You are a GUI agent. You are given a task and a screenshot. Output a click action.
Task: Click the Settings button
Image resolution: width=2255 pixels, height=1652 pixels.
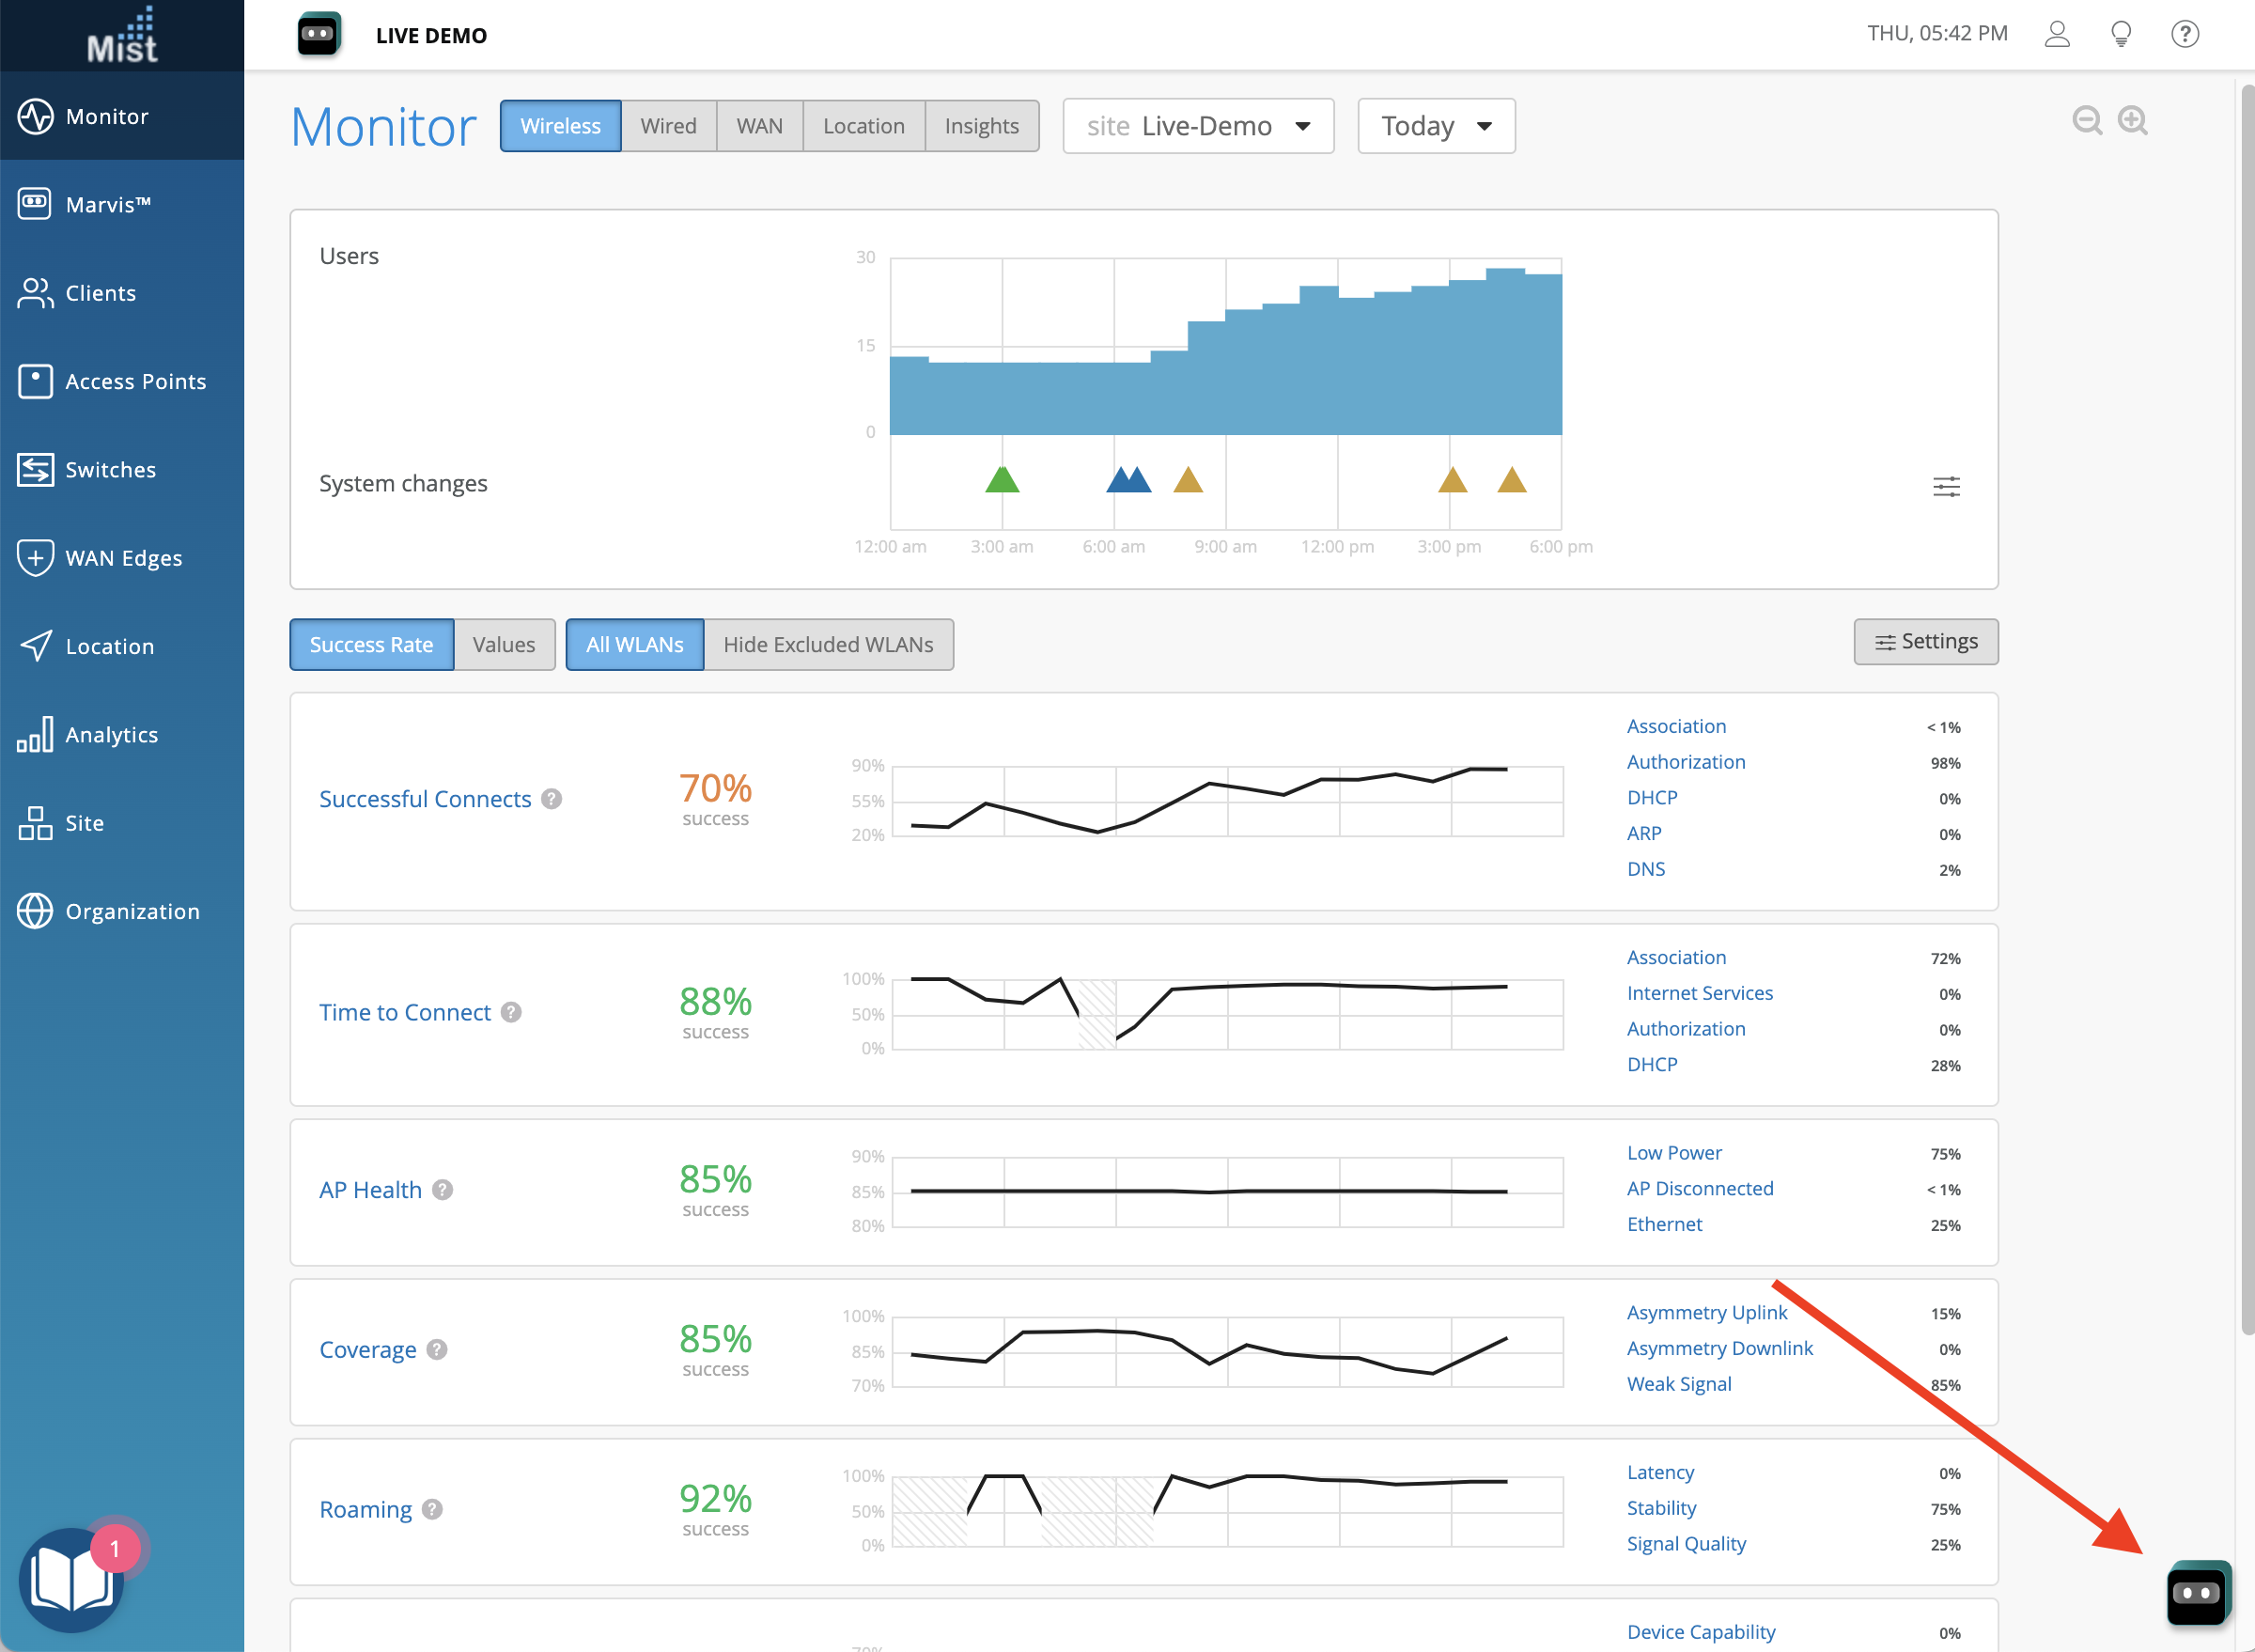click(1925, 642)
